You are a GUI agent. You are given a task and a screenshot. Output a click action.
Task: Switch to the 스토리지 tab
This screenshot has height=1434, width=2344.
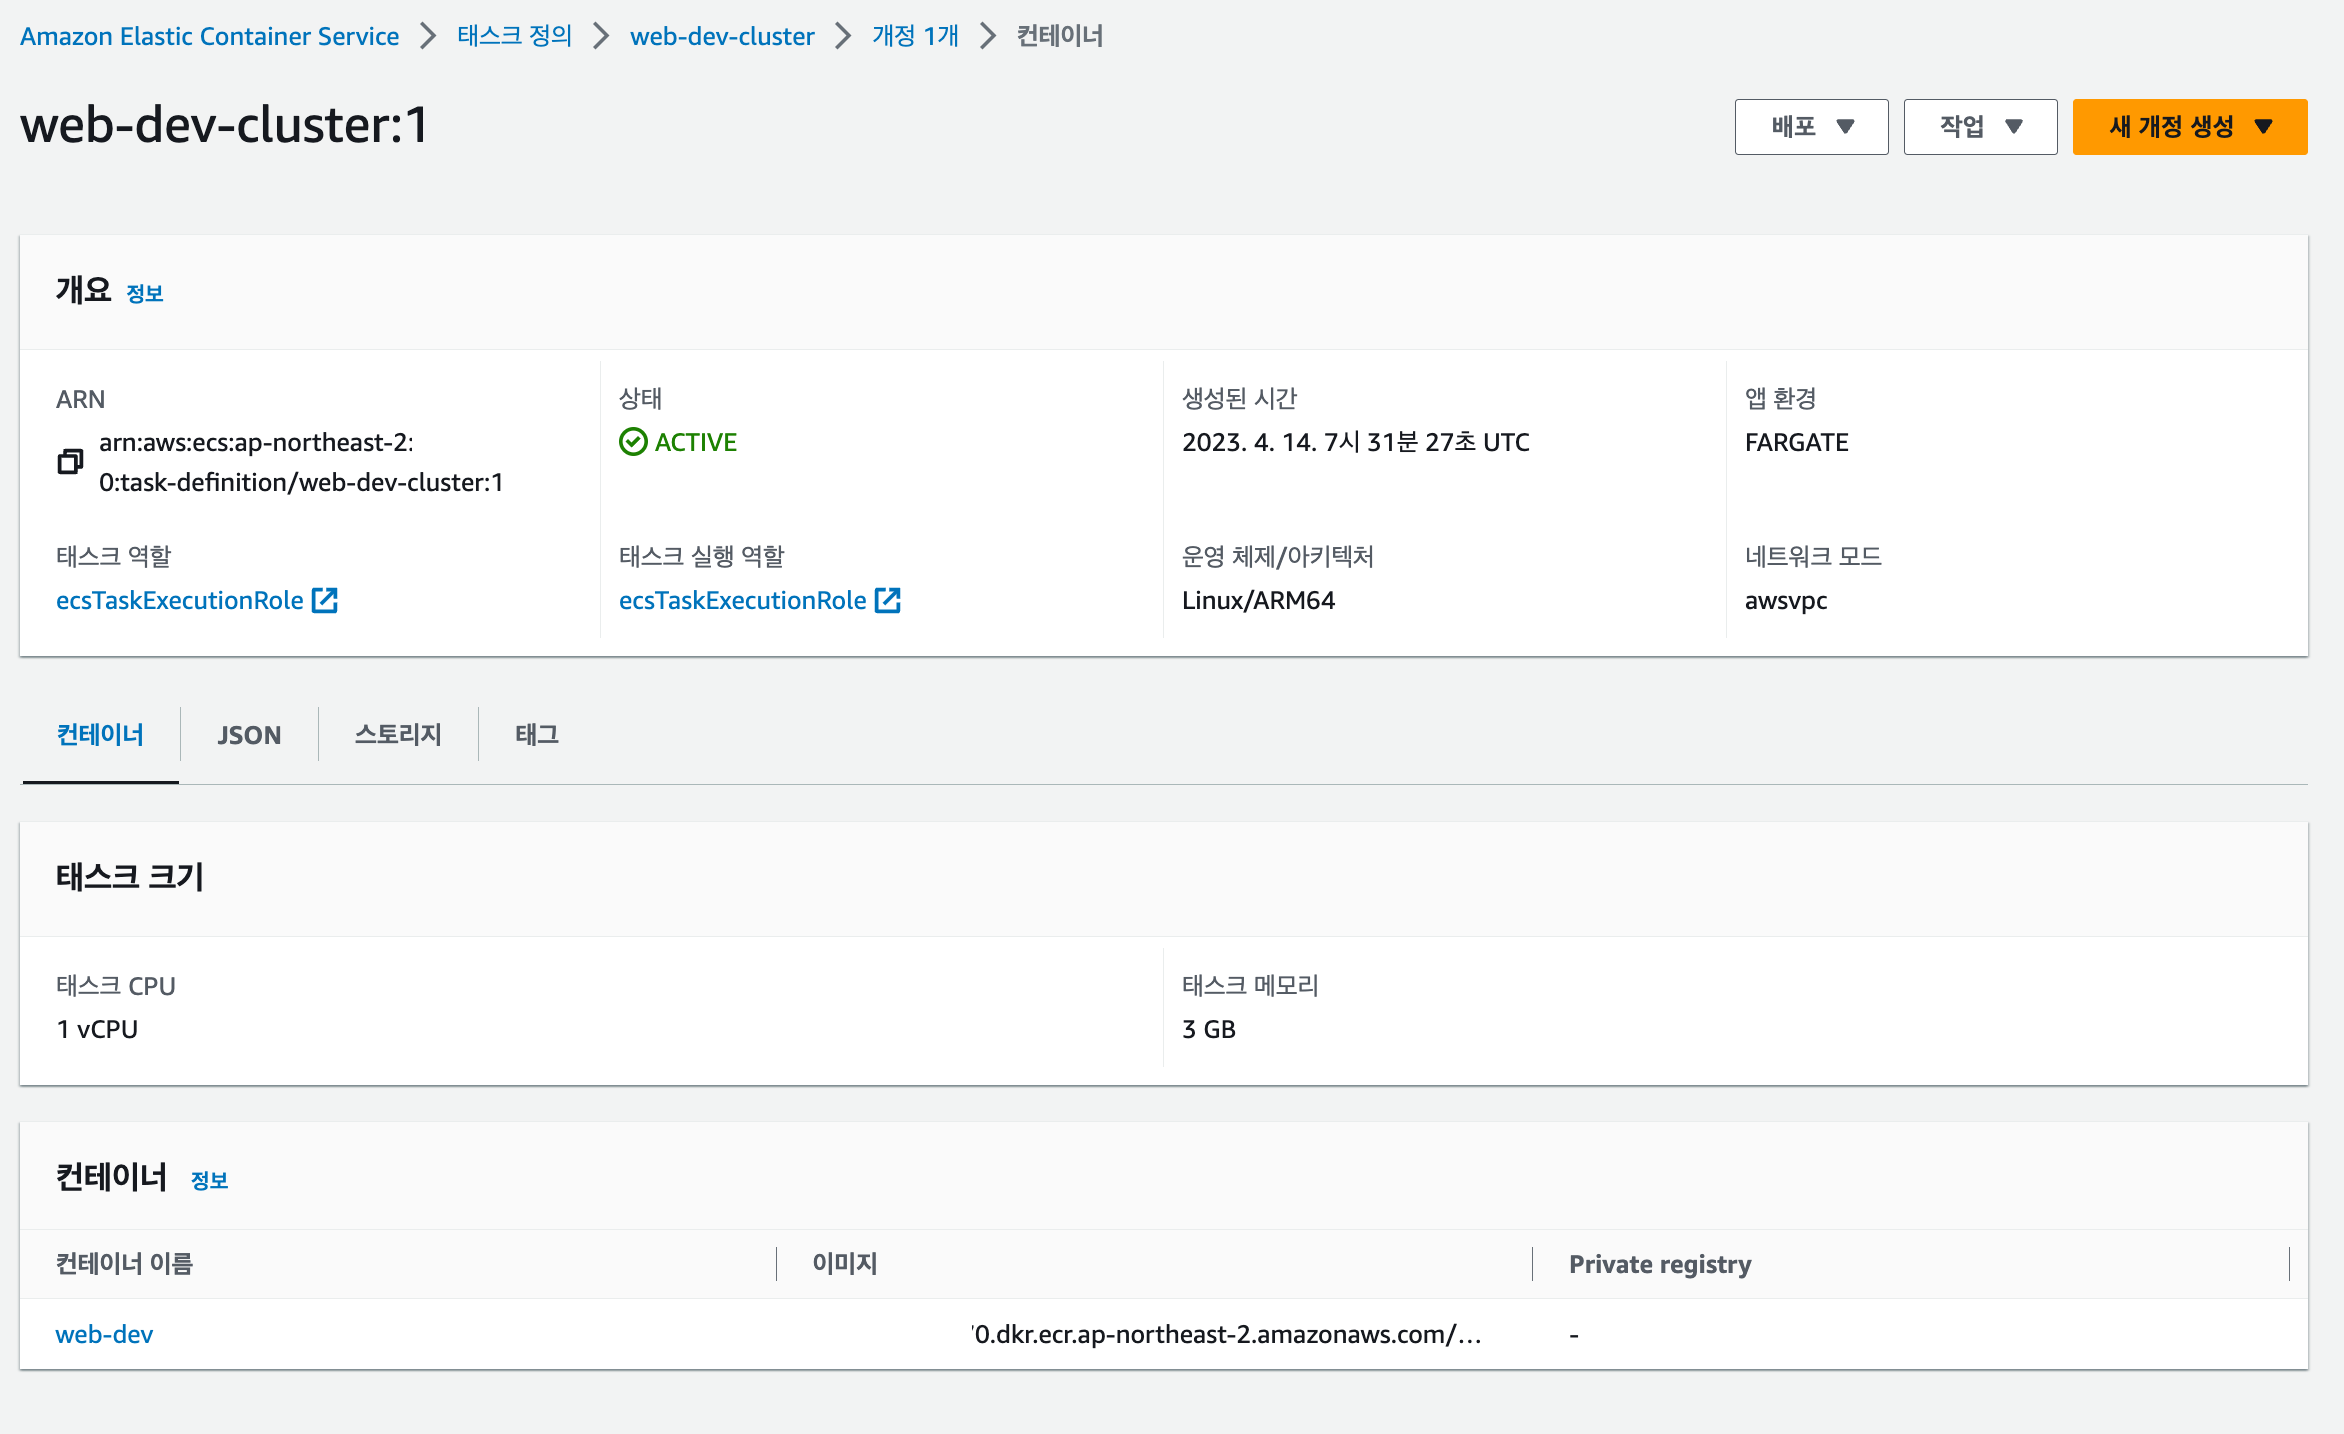tap(398, 735)
